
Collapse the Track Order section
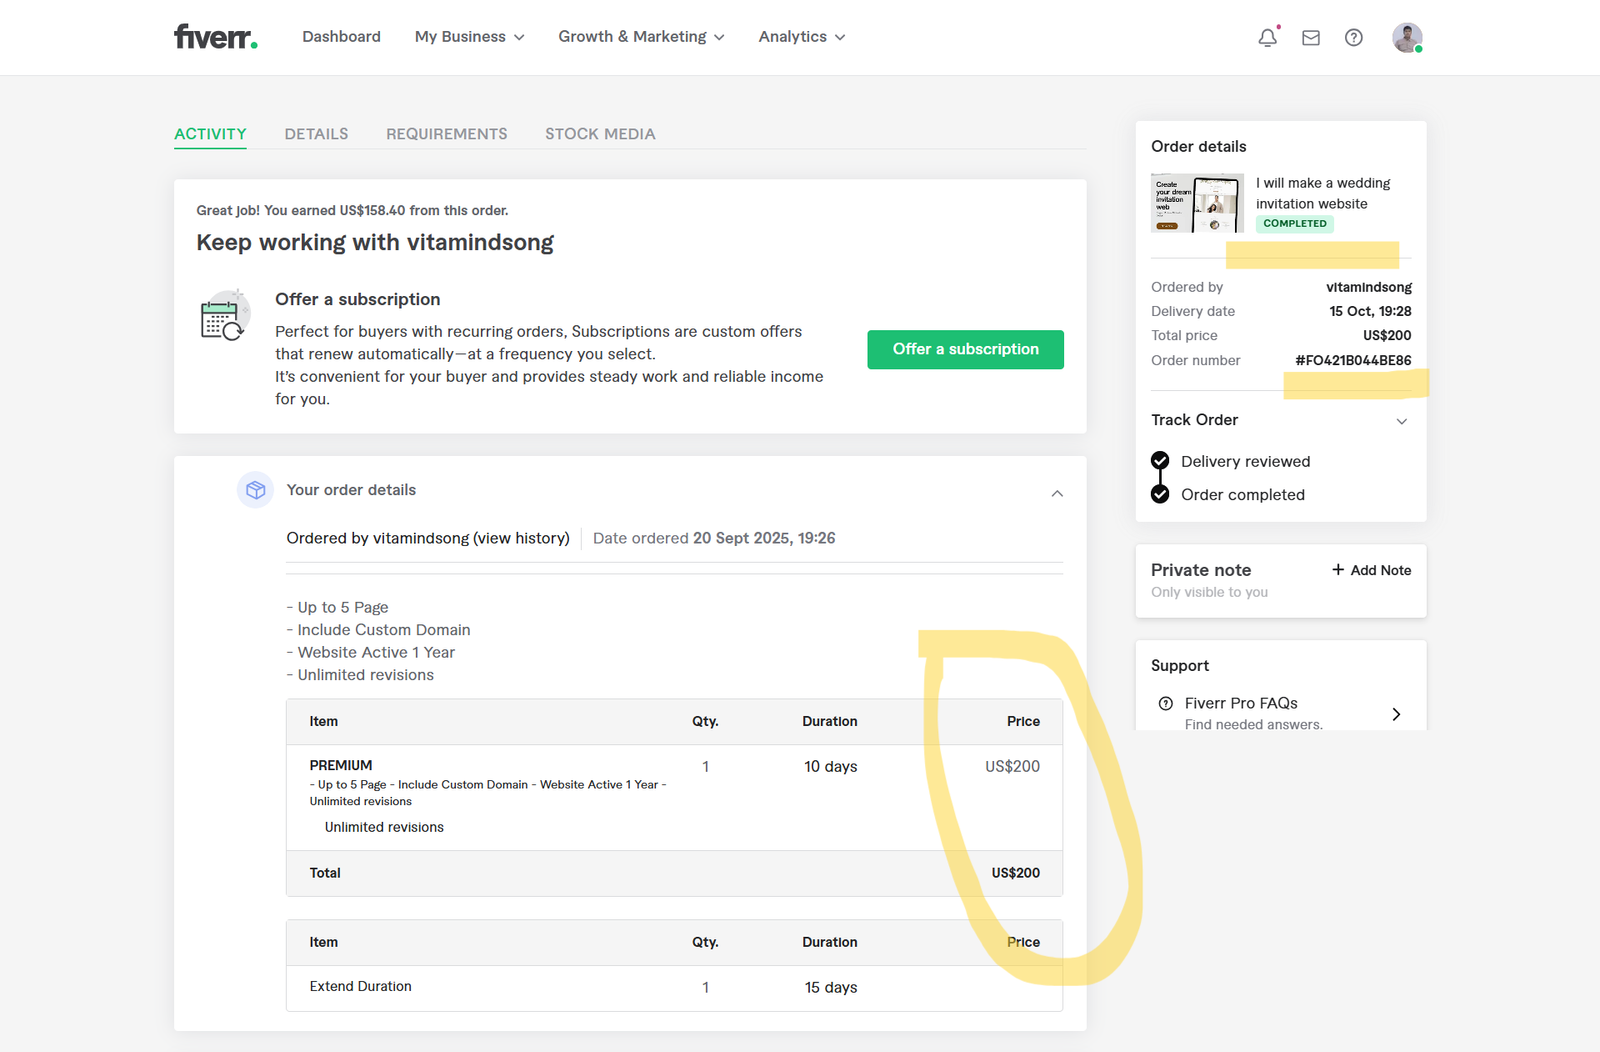pyautogui.click(x=1401, y=421)
